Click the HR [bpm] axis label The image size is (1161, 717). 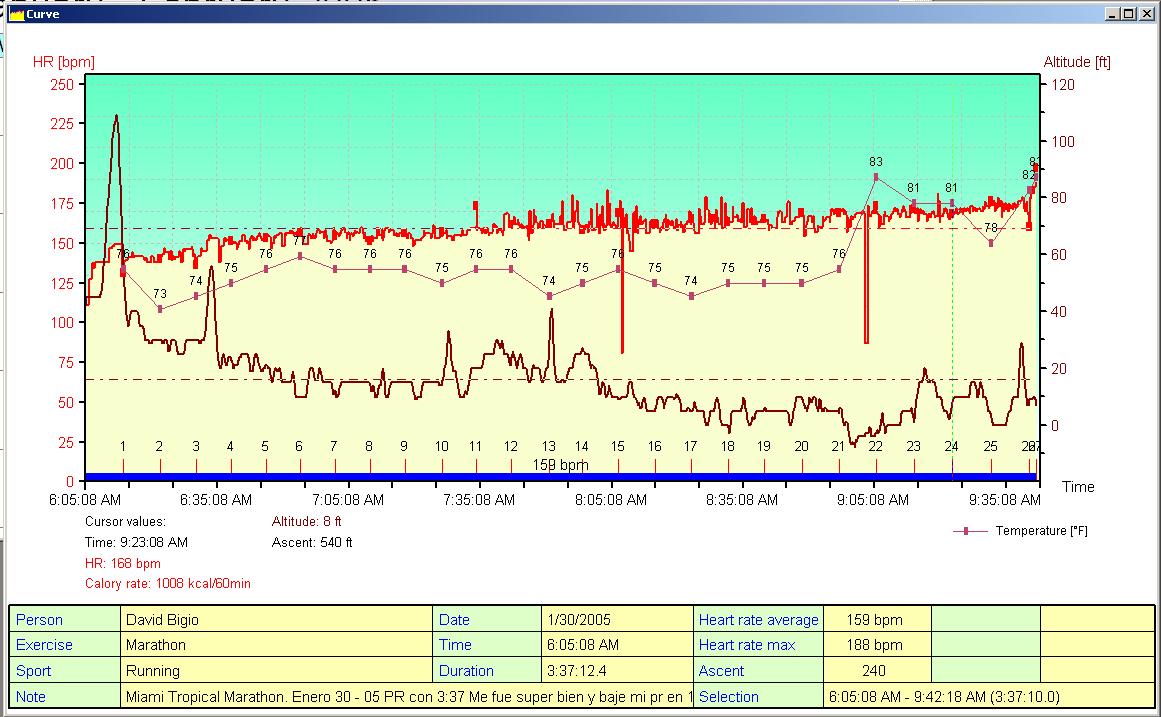pos(64,62)
